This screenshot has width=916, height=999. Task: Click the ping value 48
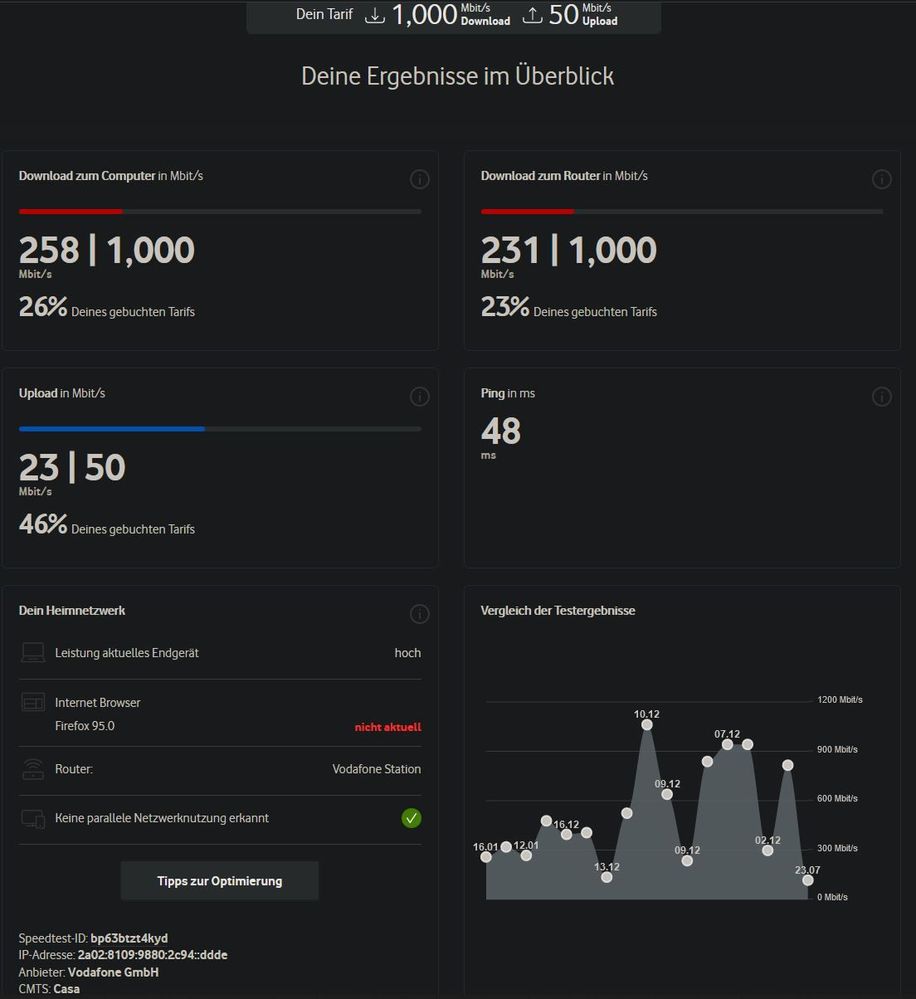click(x=501, y=431)
